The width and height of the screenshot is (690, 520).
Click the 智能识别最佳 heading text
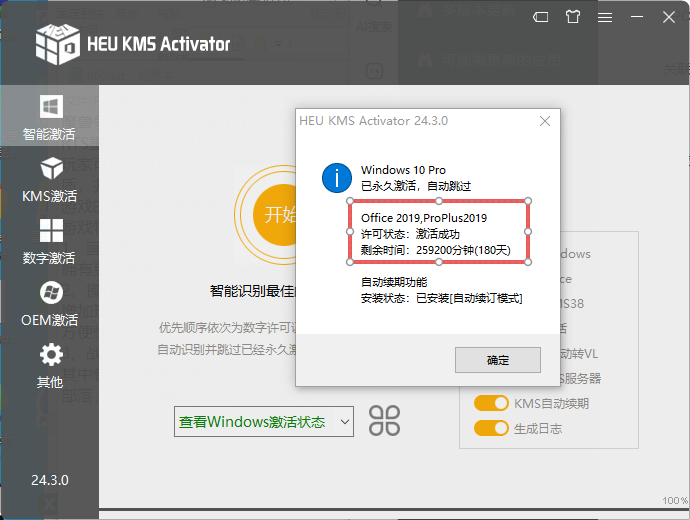pyautogui.click(x=252, y=291)
